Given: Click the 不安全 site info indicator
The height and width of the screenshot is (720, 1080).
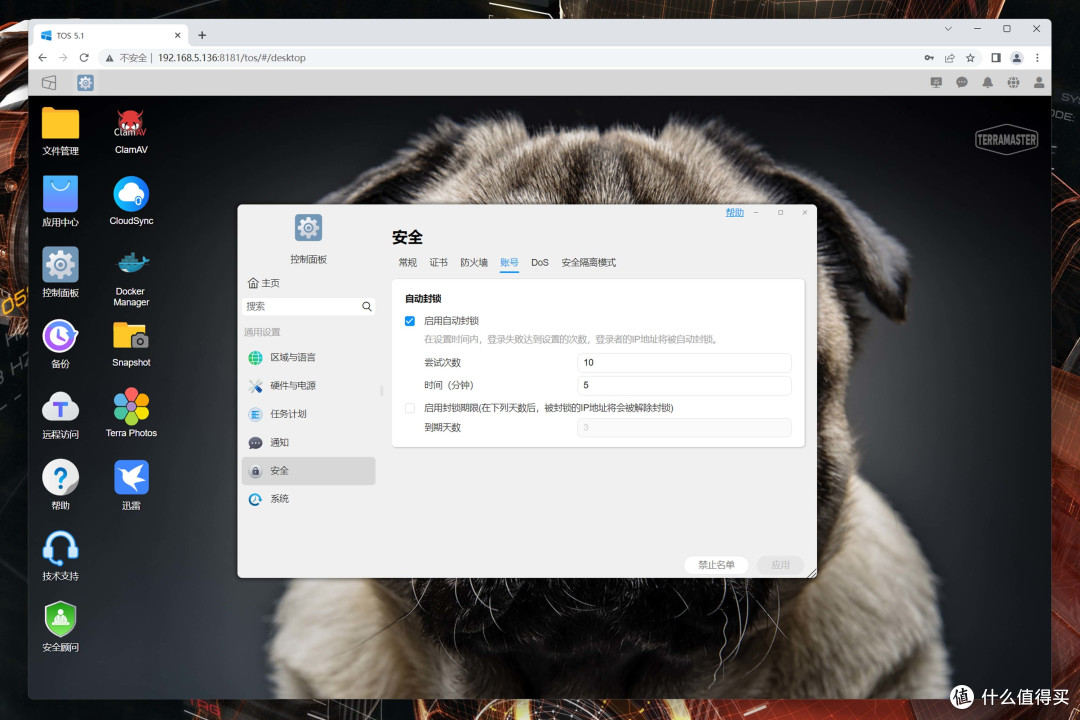Looking at the screenshot, I should click(x=126, y=58).
